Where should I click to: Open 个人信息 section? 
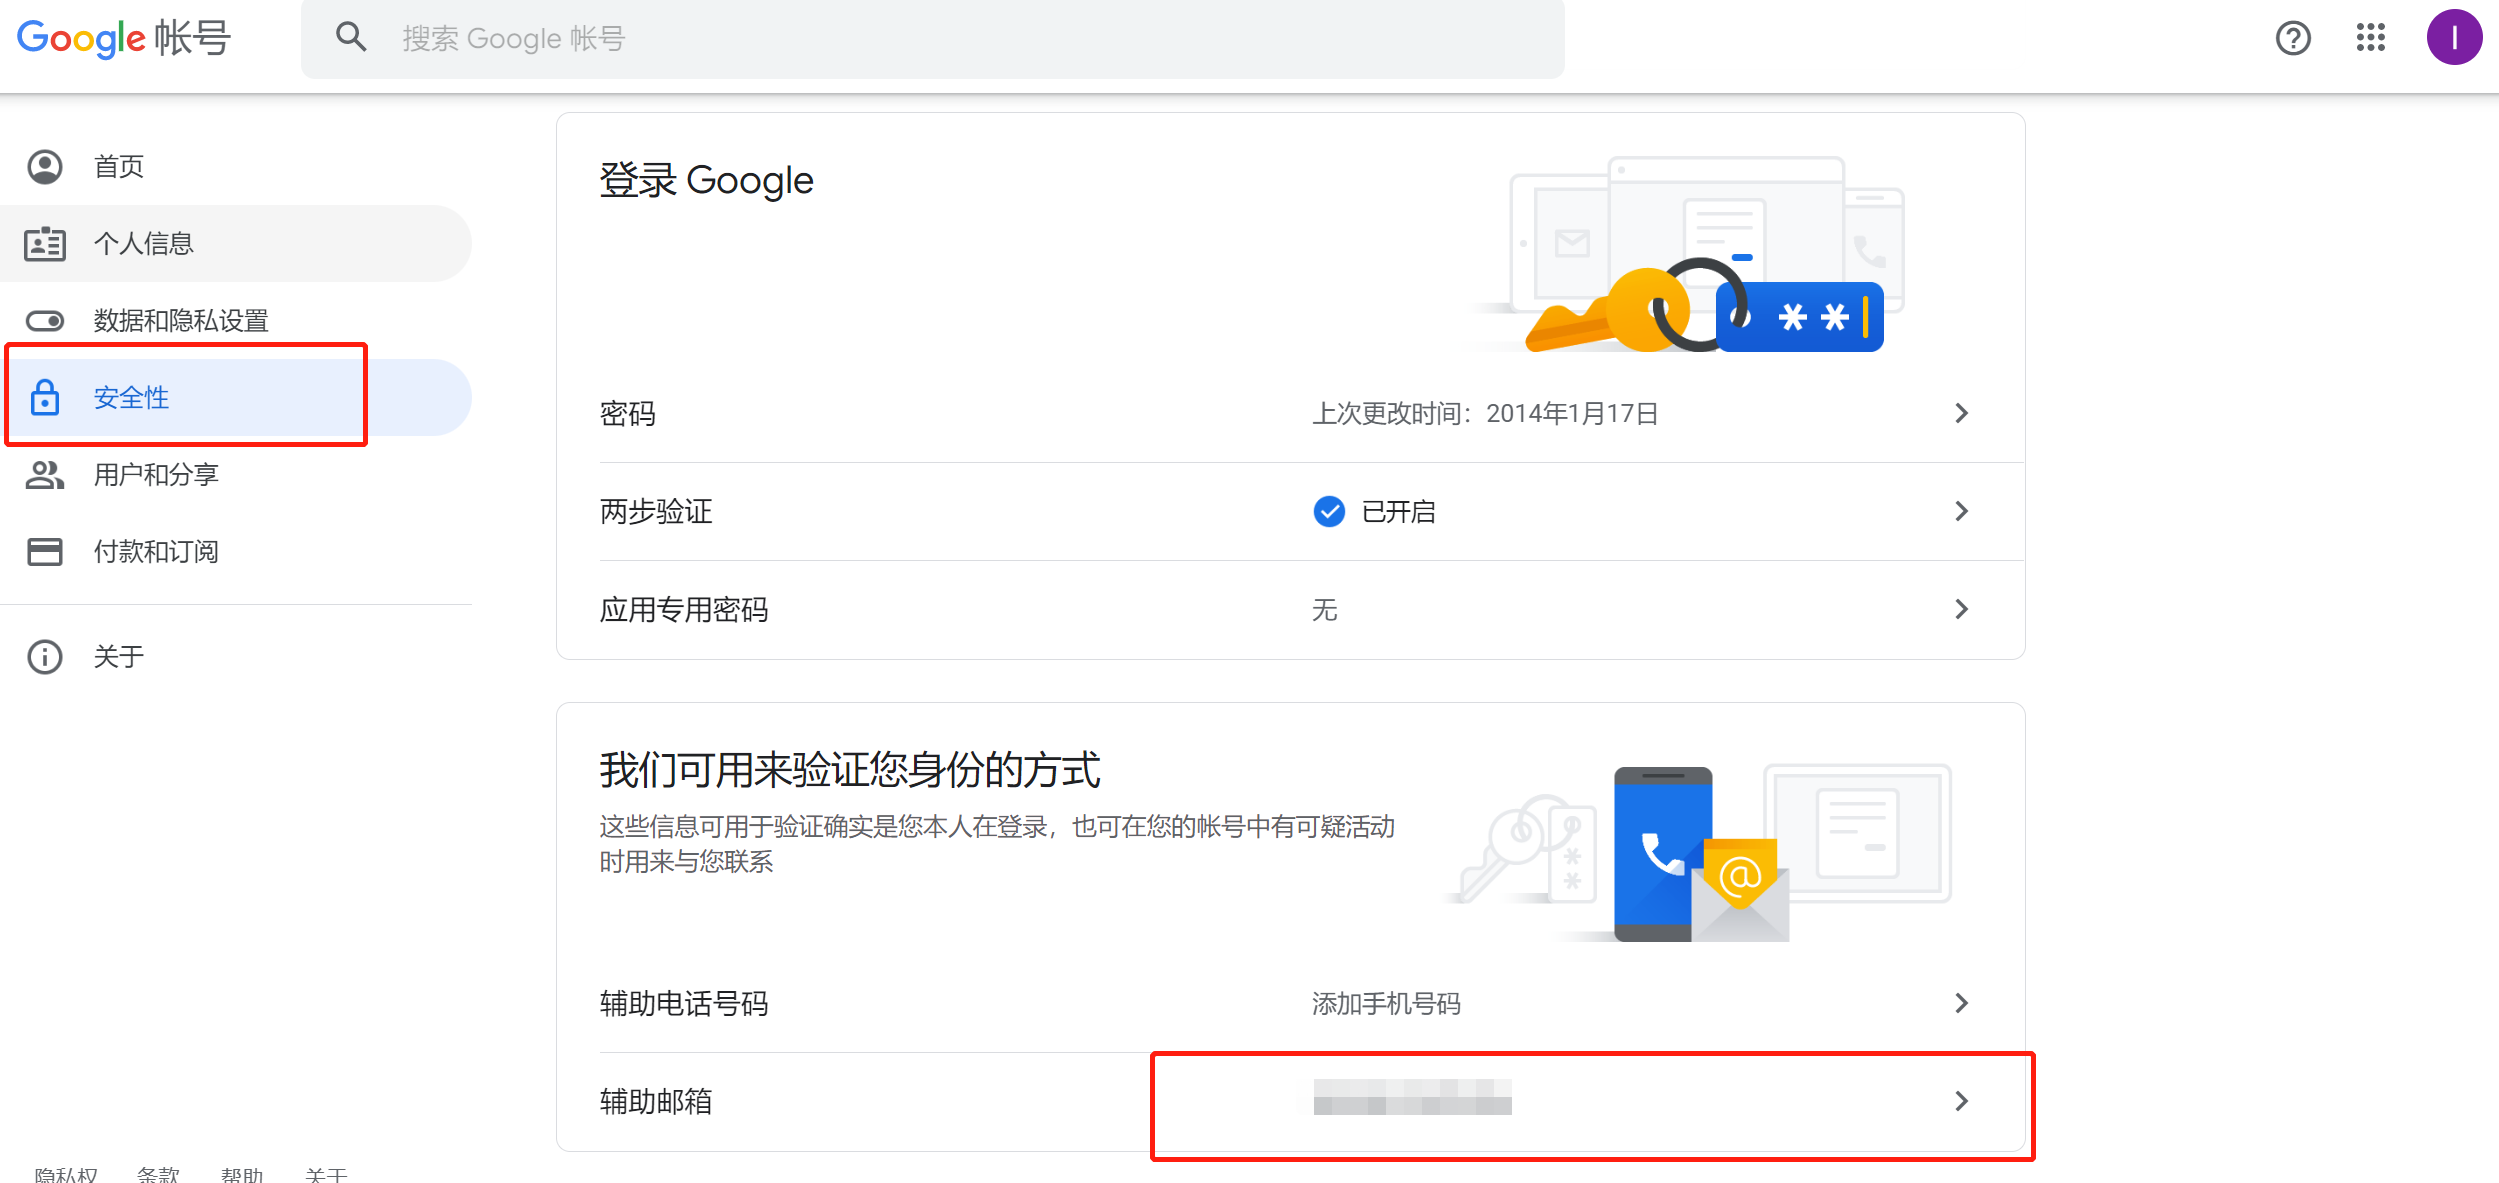(236, 243)
